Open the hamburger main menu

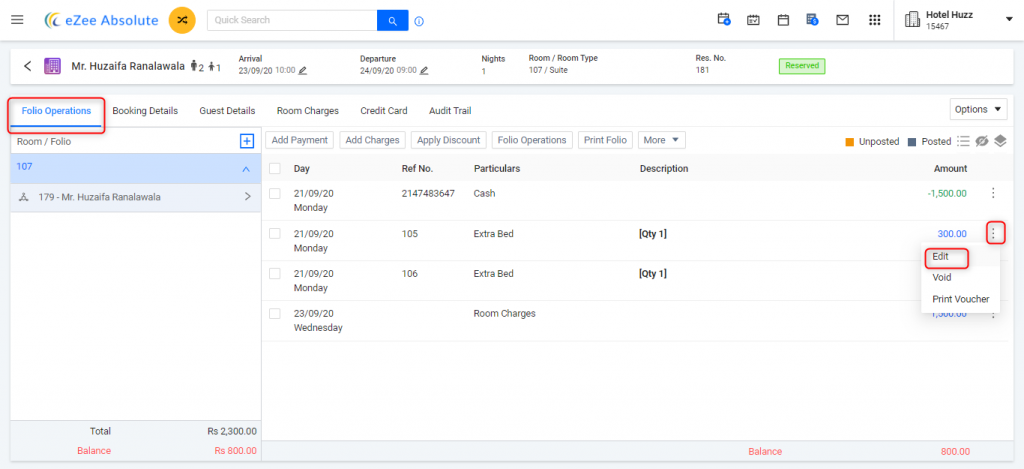coord(18,20)
